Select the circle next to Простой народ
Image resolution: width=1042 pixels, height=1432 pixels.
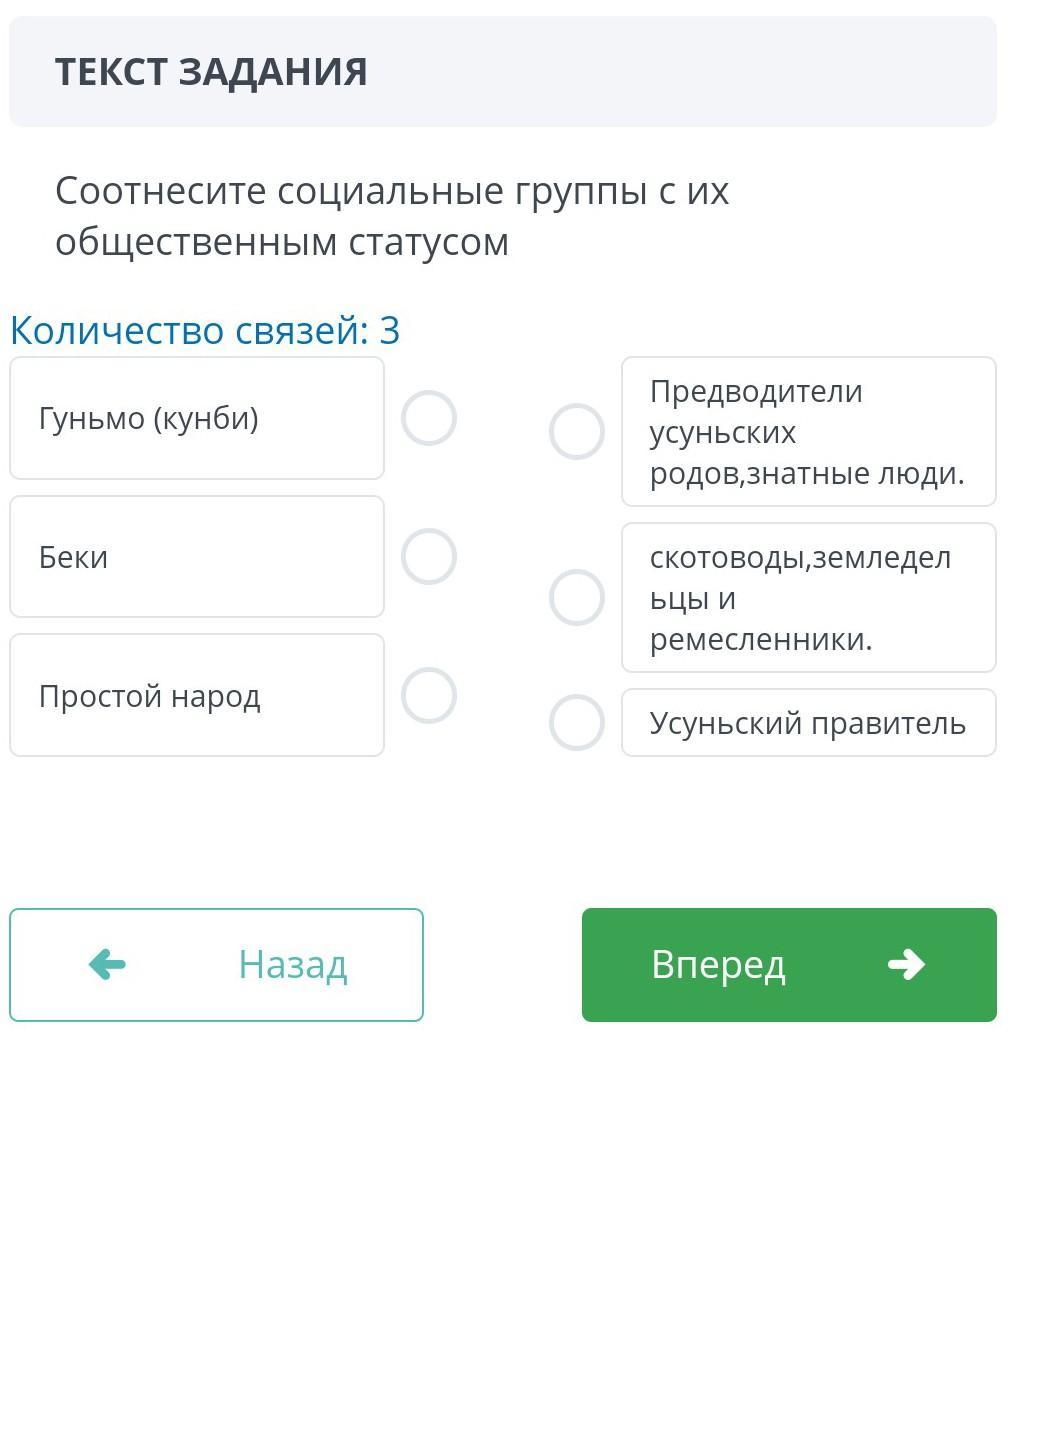429,696
